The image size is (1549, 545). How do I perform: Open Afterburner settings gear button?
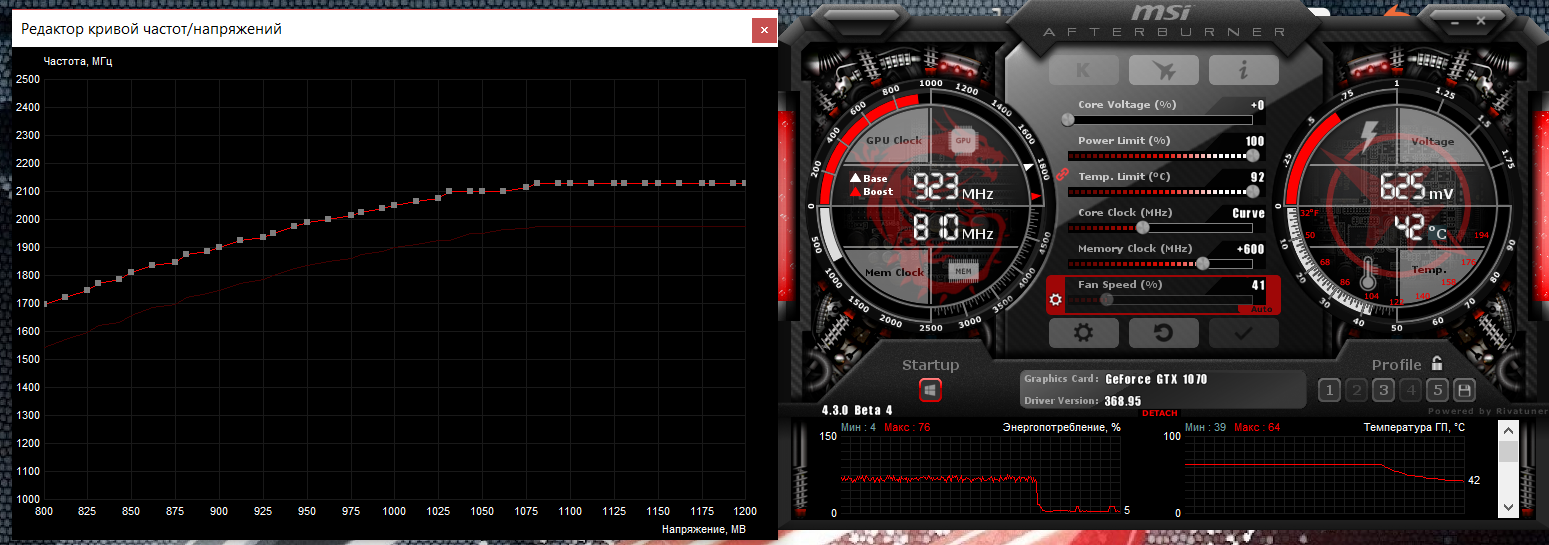coord(1083,332)
